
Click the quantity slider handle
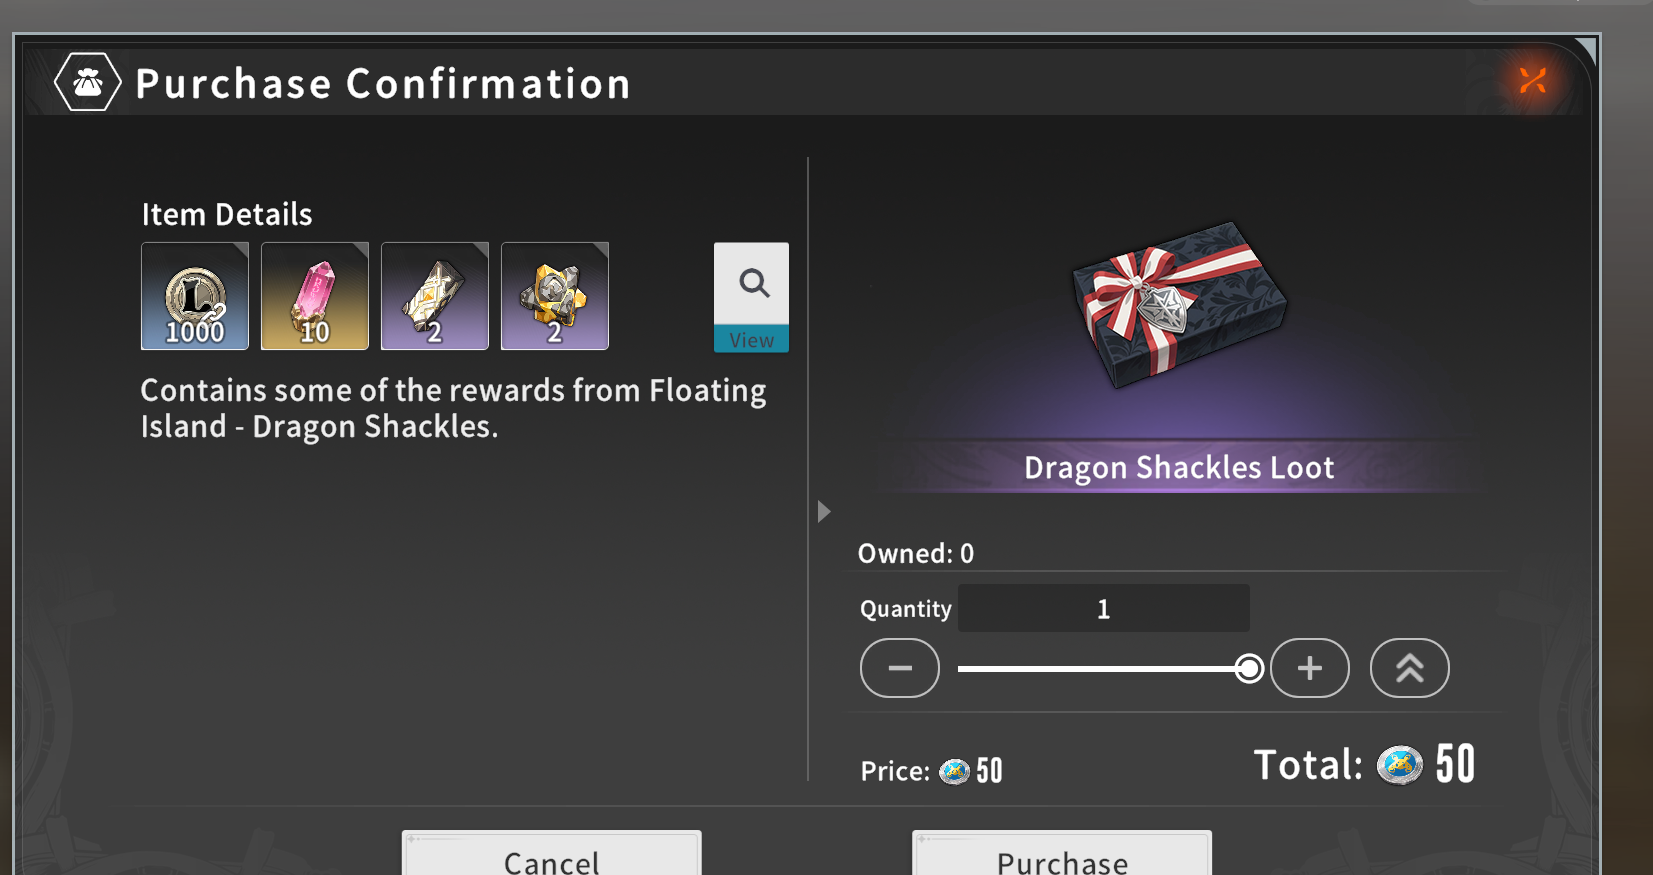click(1249, 668)
